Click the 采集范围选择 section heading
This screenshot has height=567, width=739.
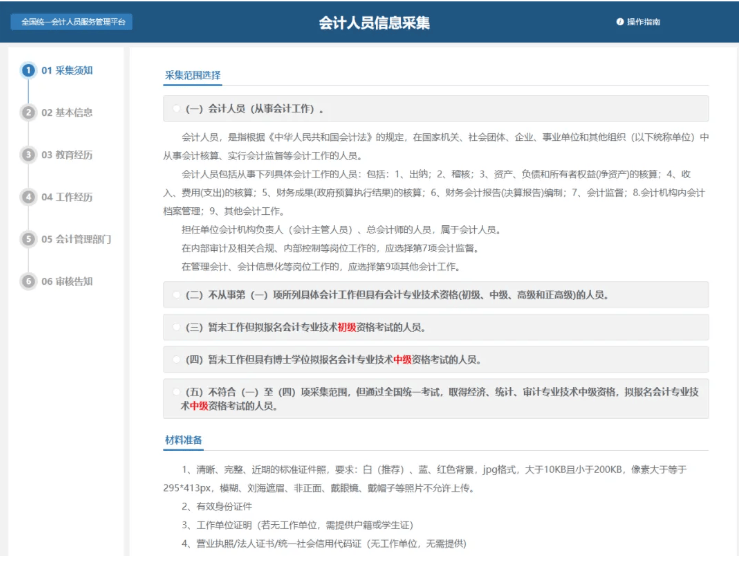(192, 75)
